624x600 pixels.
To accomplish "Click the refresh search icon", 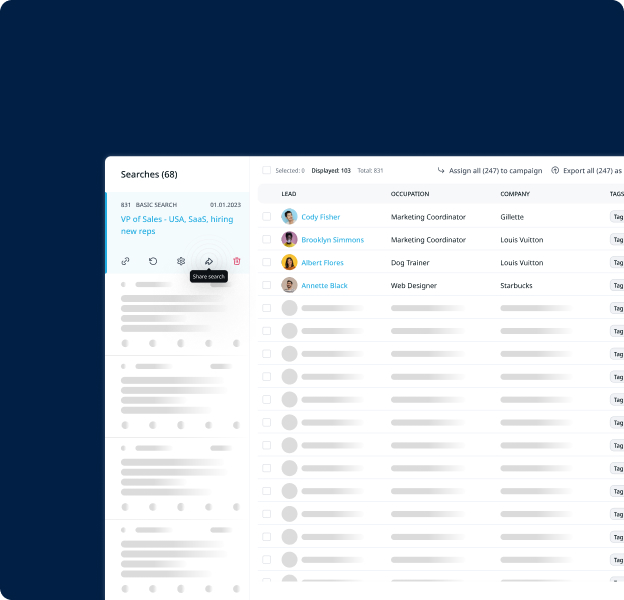I will click(153, 261).
